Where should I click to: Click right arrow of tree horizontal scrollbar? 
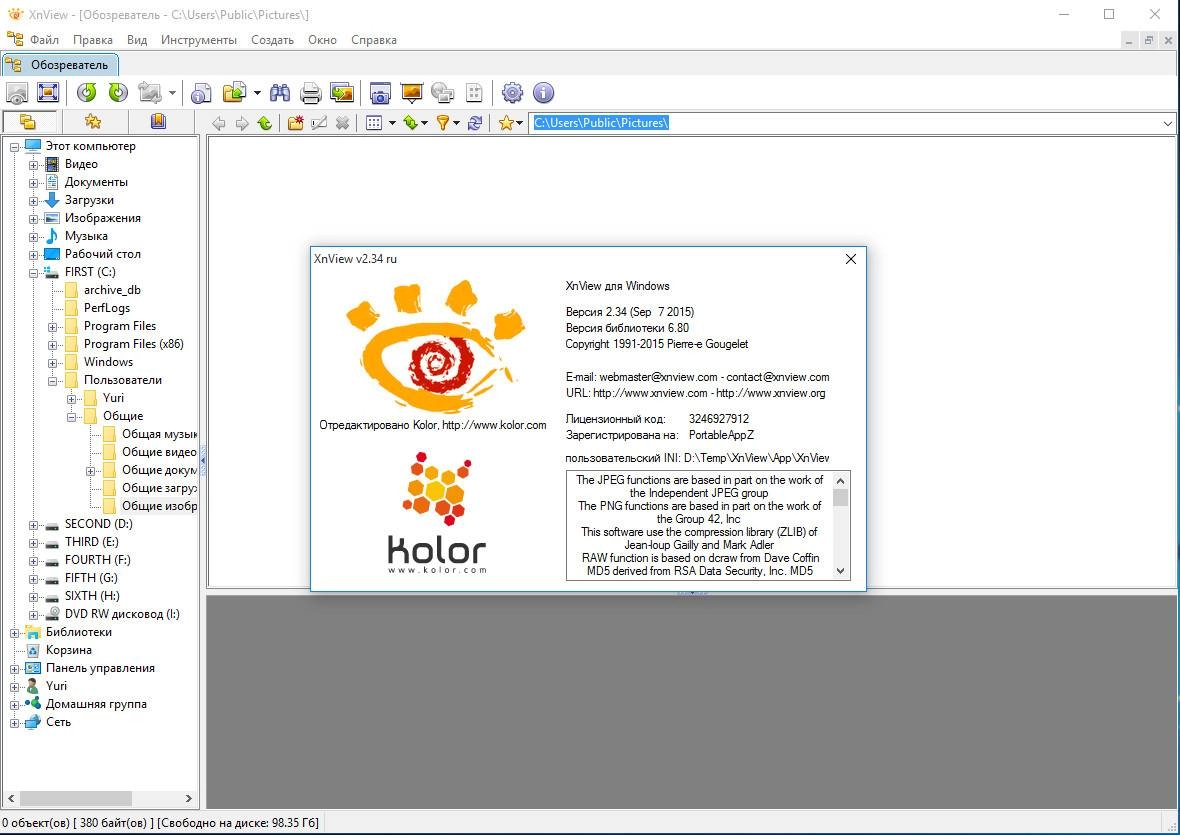188,798
